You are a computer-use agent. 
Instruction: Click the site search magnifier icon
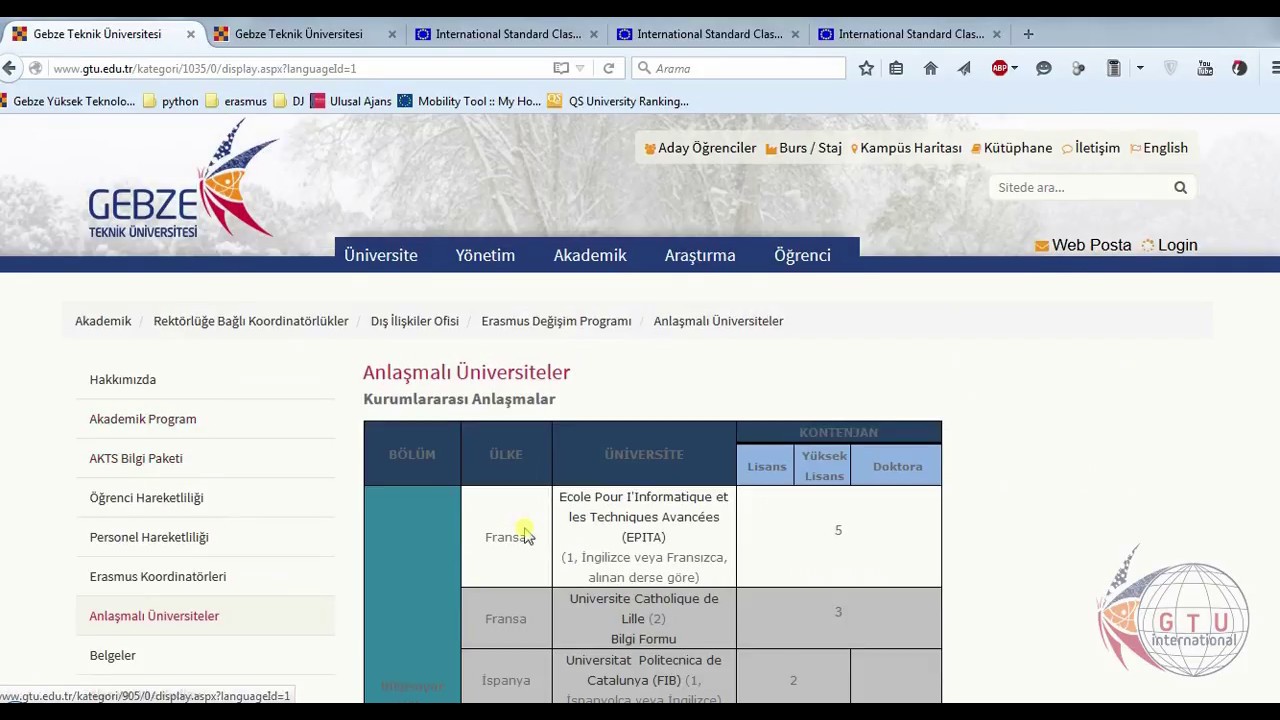[x=1180, y=187]
